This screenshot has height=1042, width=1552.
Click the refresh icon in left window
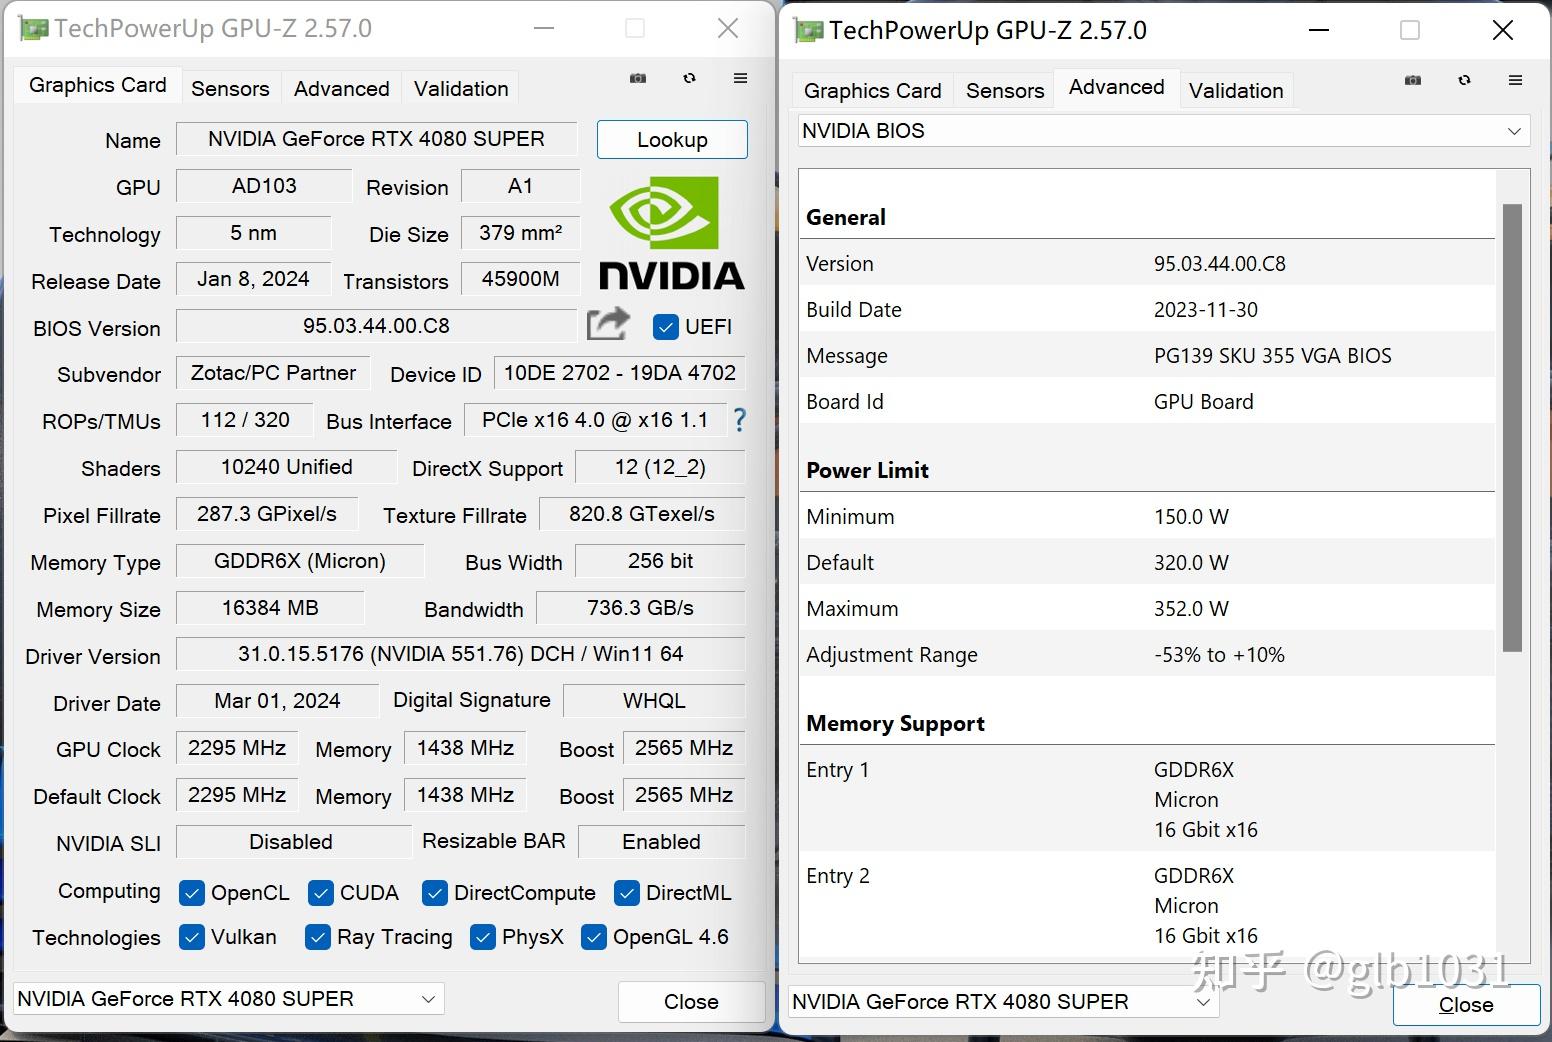(x=689, y=78)
